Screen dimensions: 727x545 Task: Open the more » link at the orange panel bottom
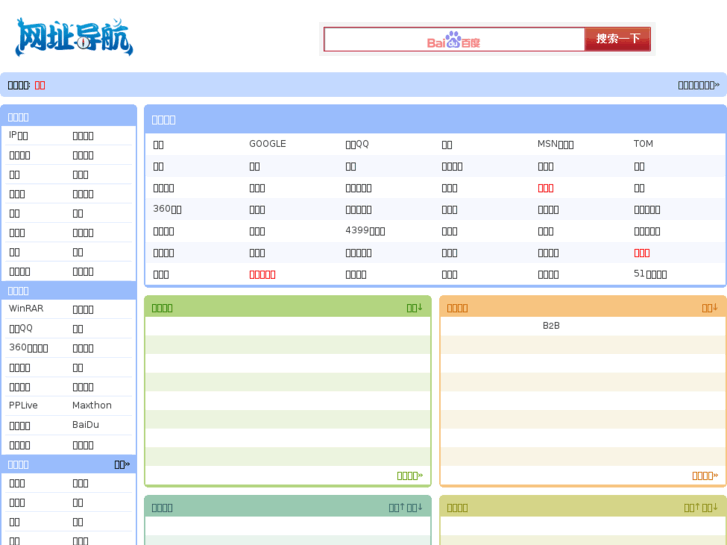(705, 476)
